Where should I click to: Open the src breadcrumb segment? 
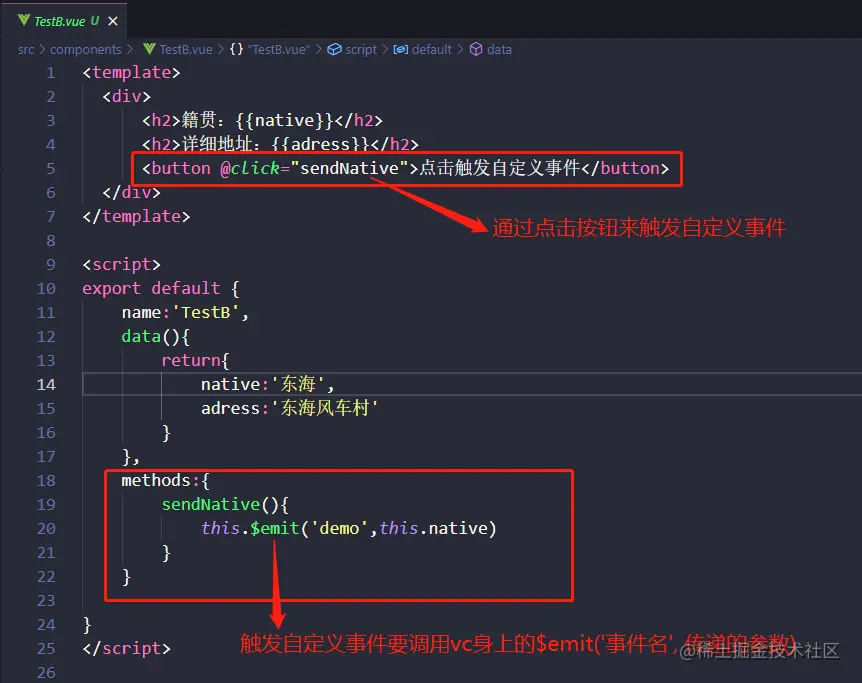point(26,49)
